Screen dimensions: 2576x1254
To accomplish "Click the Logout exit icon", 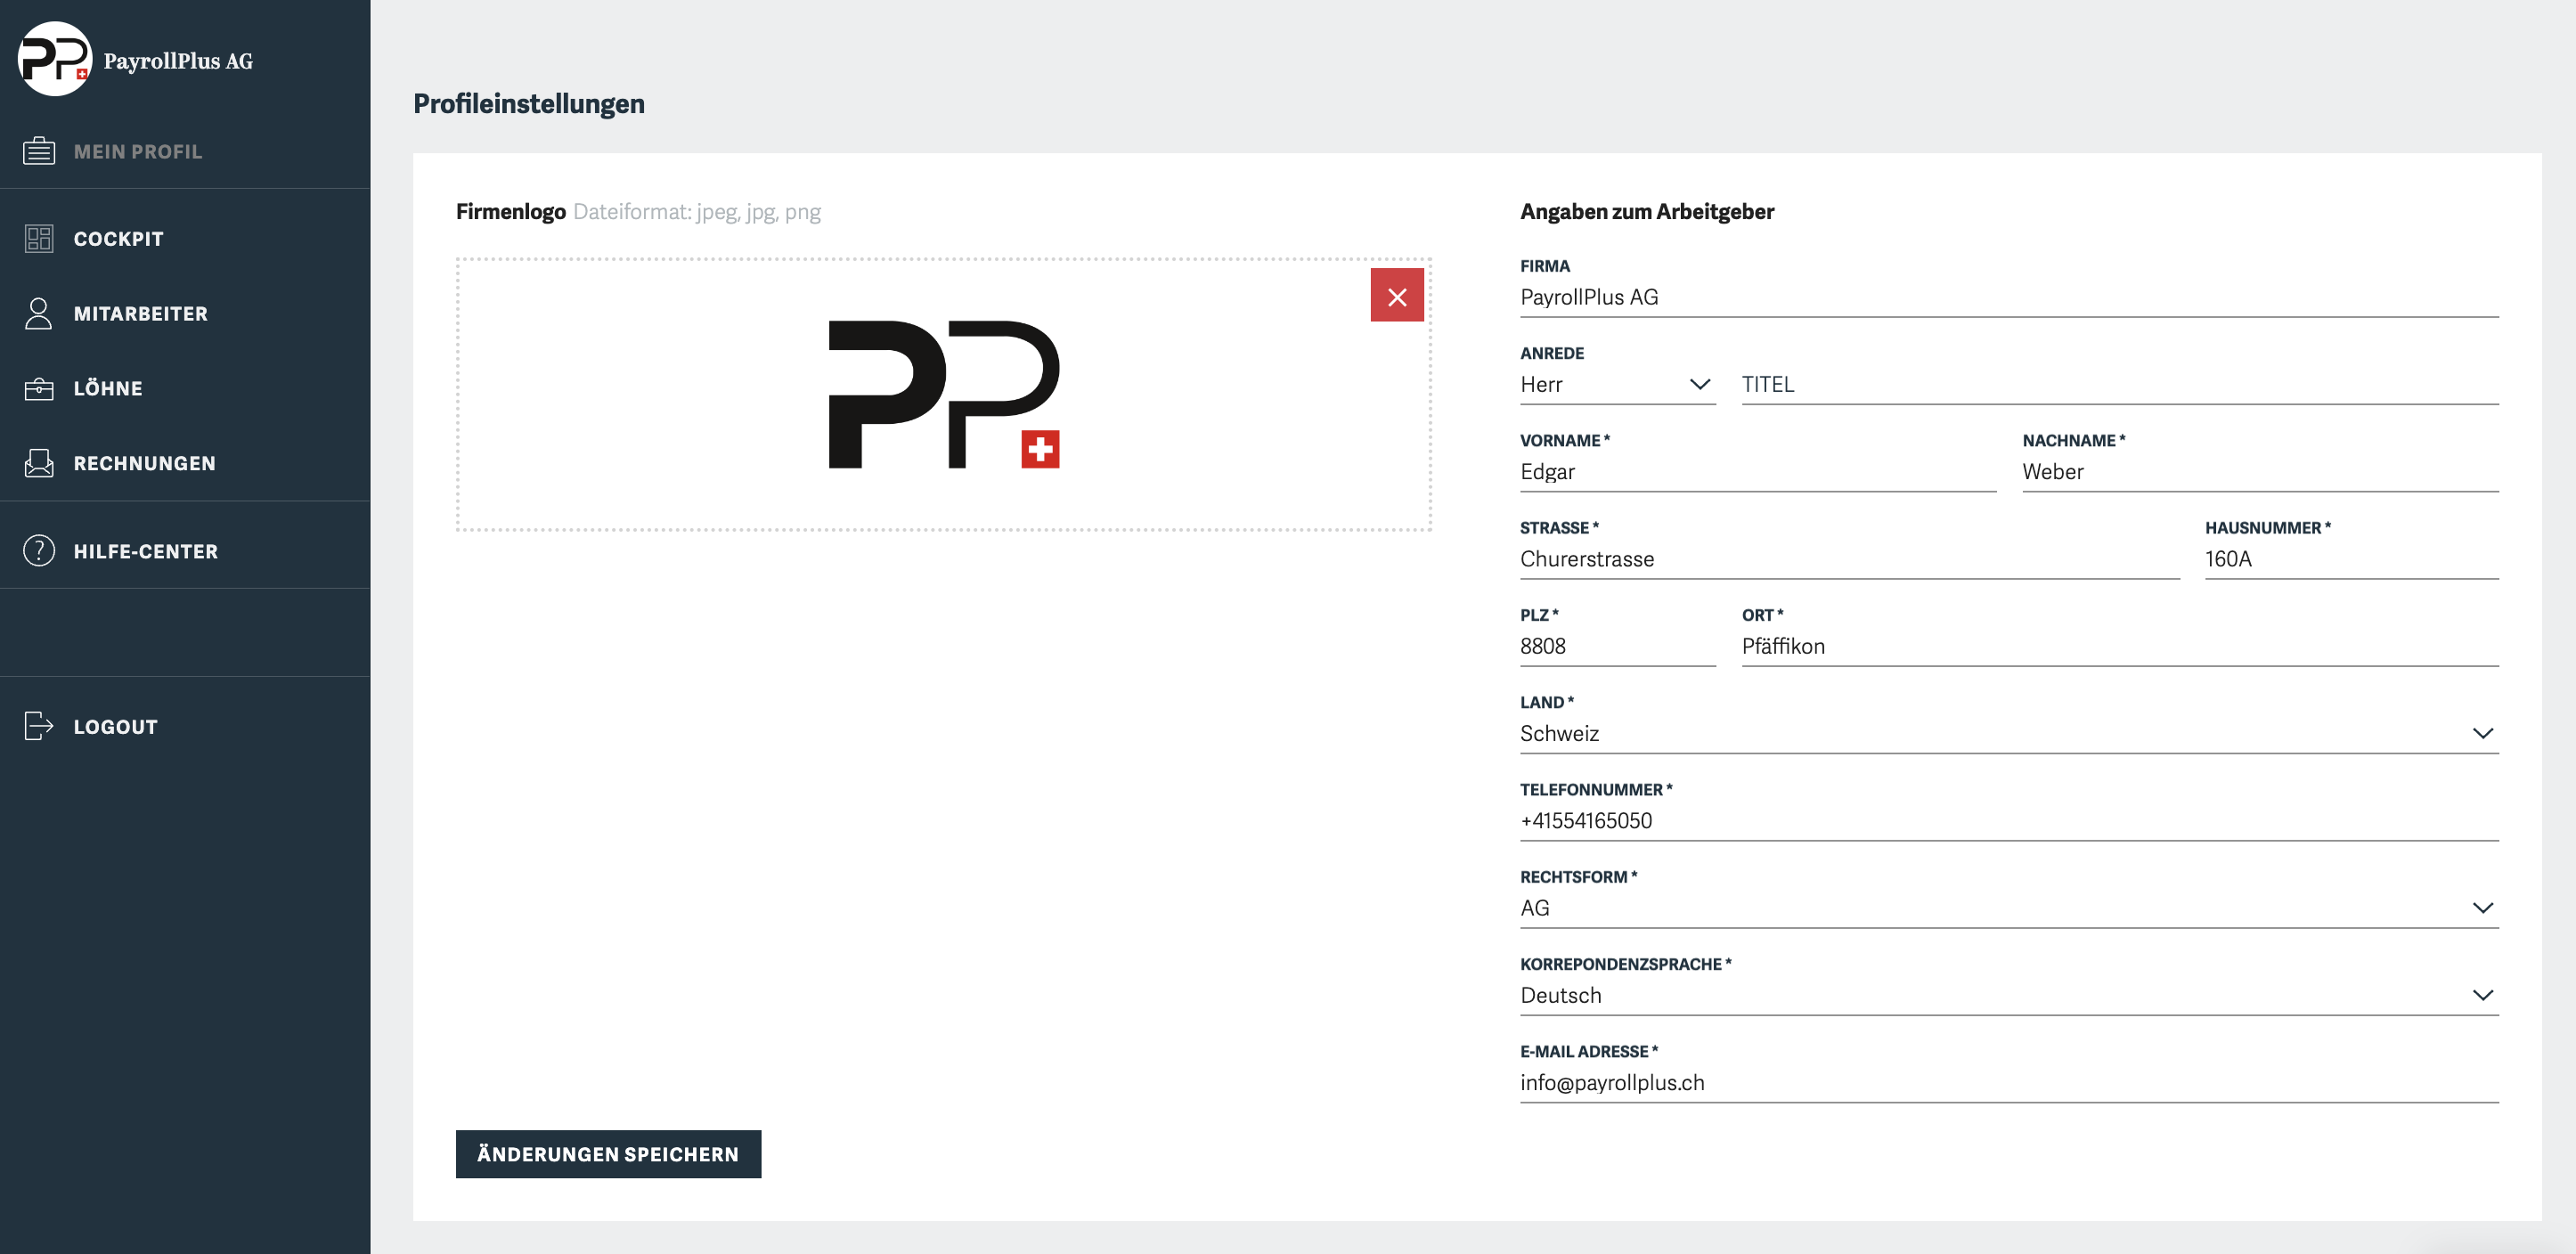I will click(39, 726).
